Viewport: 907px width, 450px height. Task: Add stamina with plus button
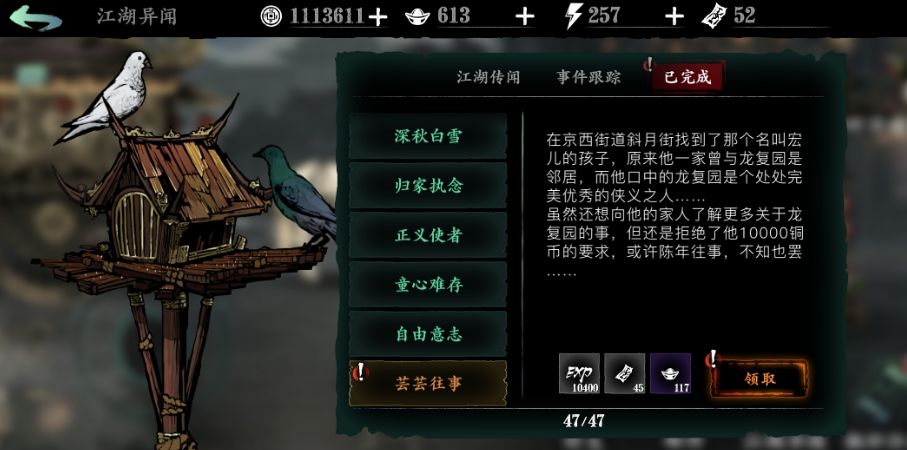[674, 17]
